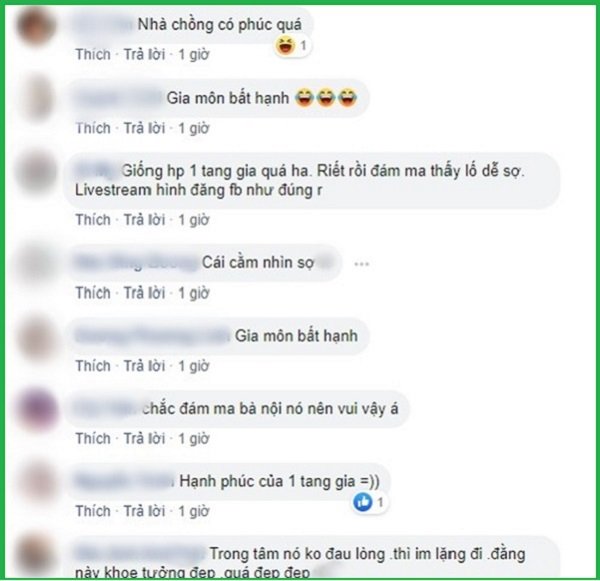The width and height of the screenshot is (600, 581).
Task: Open the three-dot menu beside 'Cái cằm nhìn sợ'
Action: point(362,264)
